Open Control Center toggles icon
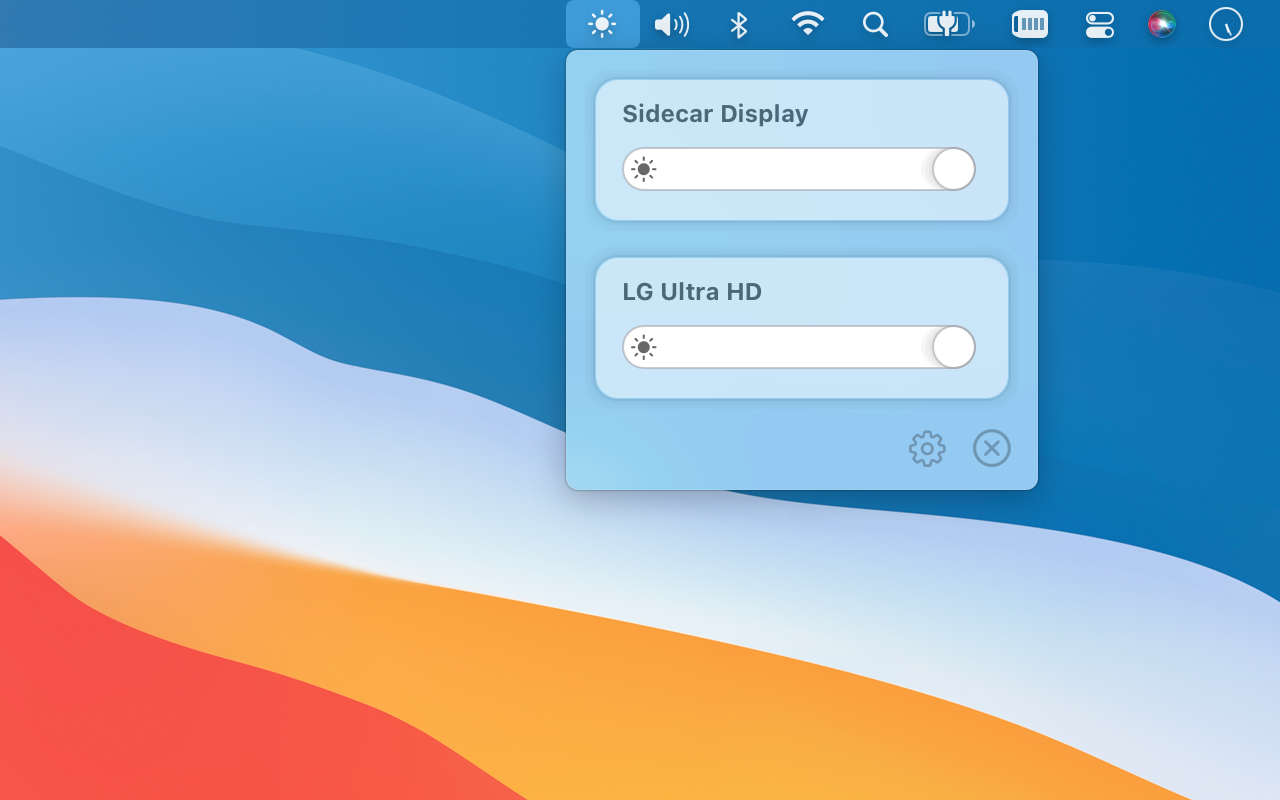 click(x=1099, y=24)
